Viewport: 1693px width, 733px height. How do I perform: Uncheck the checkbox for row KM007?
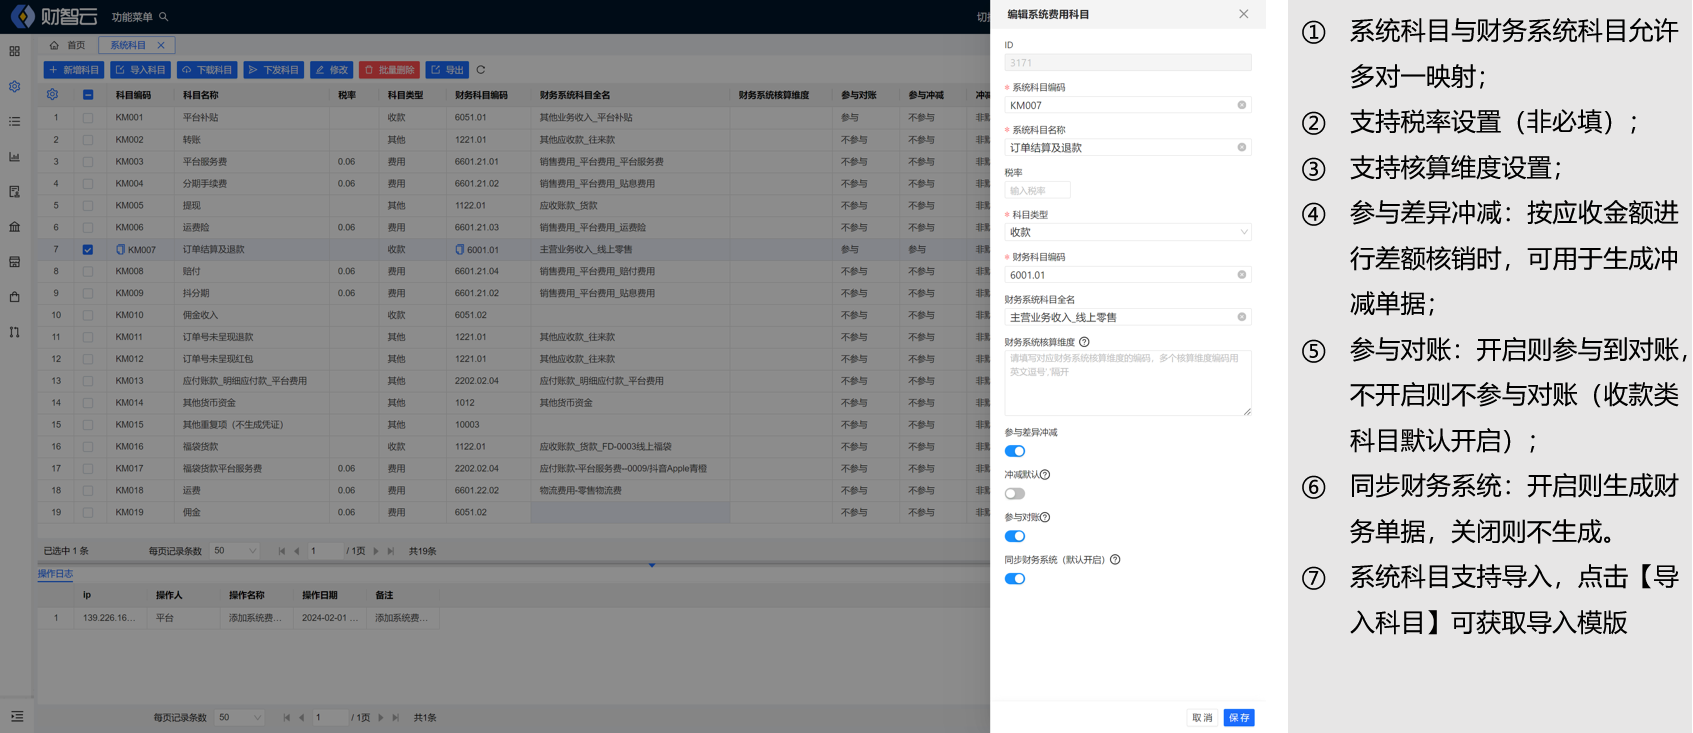[x=88, y=250]
